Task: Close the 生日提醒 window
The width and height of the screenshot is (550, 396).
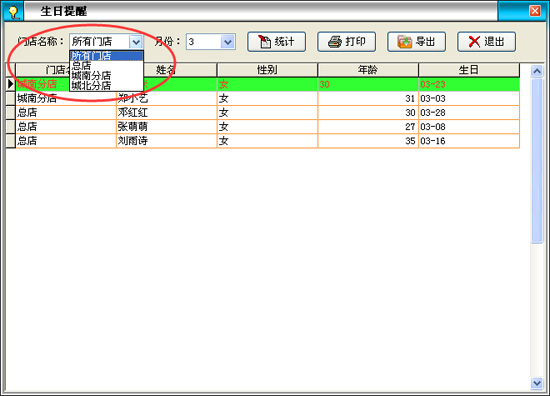Action: 535,11
